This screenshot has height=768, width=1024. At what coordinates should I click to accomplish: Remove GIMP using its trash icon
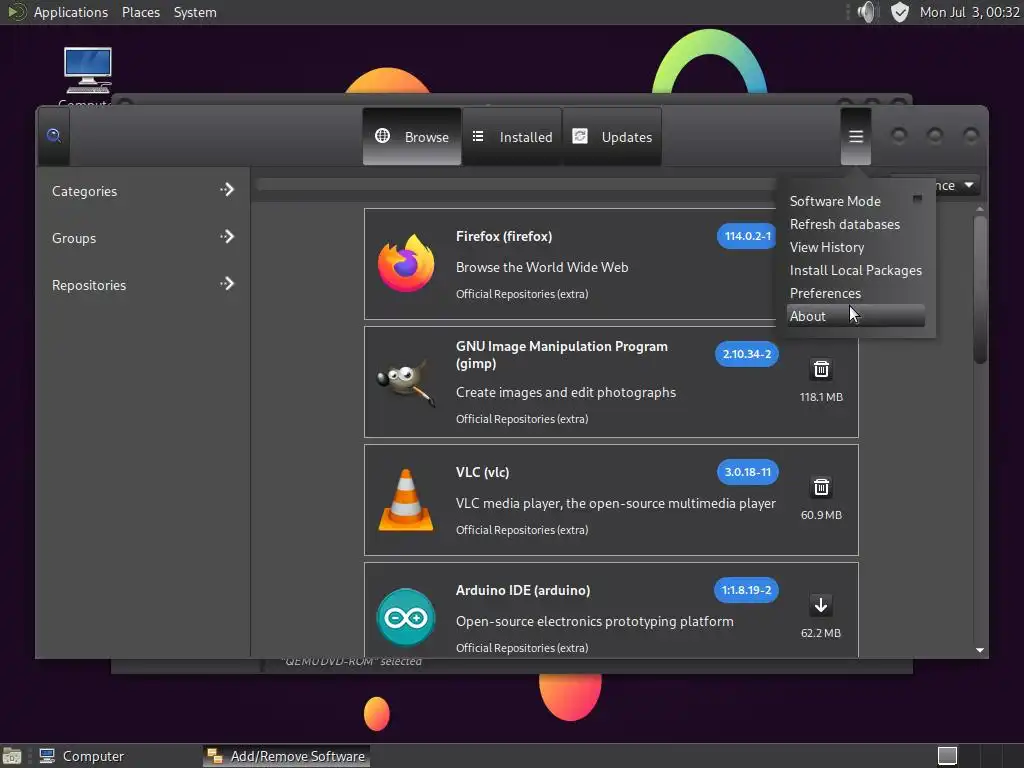pyautogui.click(x=821, y=370)
